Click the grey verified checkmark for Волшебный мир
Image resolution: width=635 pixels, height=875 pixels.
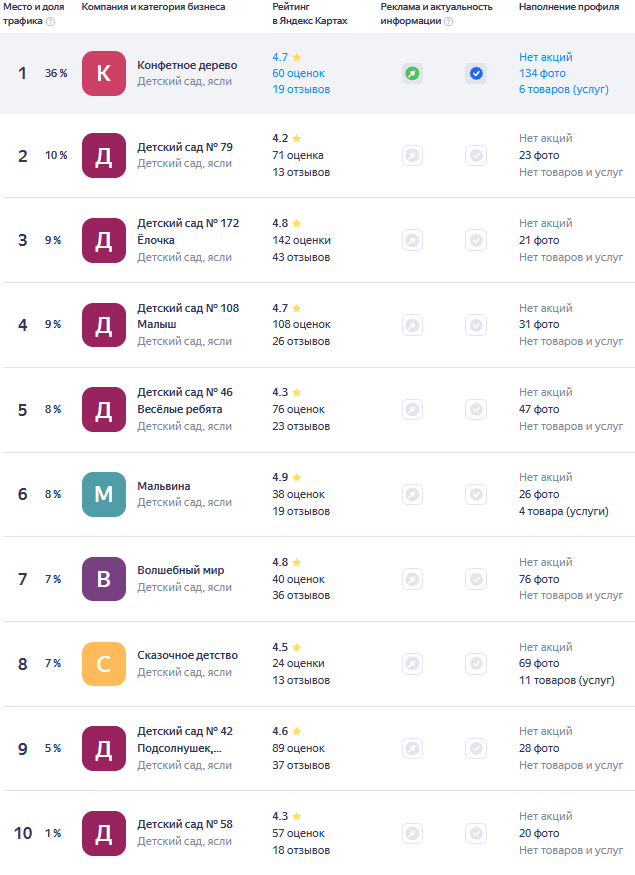pos(476,579)
